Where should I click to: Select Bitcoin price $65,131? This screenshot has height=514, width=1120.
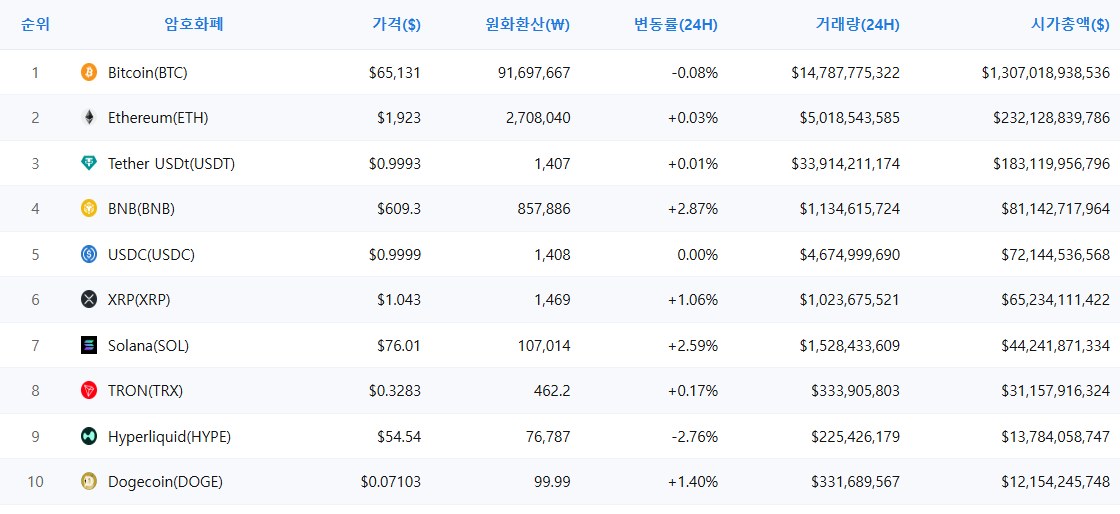coord(395,72)
